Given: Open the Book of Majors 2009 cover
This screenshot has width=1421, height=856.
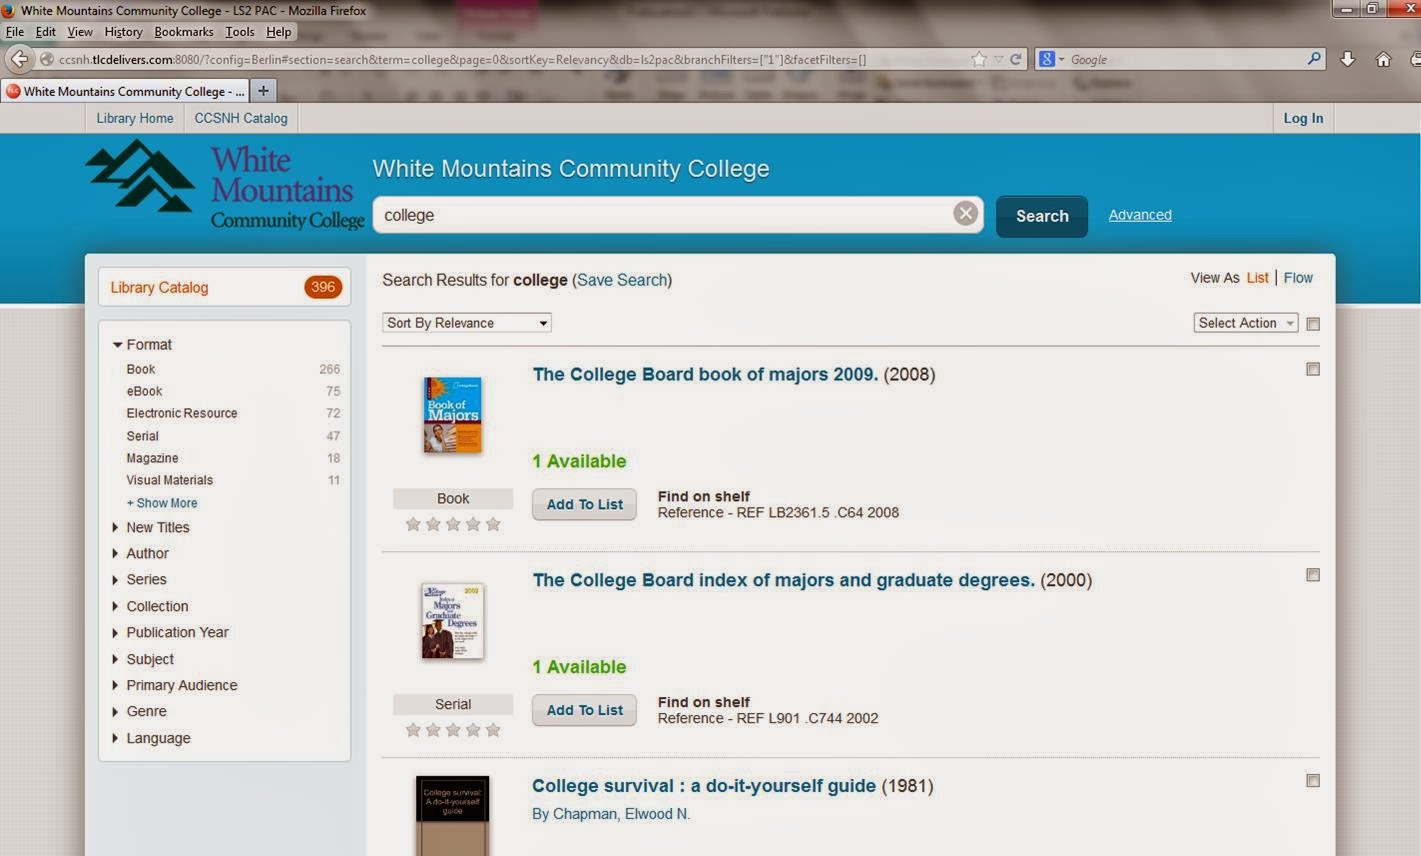Looking at the screenshot, I should pos(453,415).
